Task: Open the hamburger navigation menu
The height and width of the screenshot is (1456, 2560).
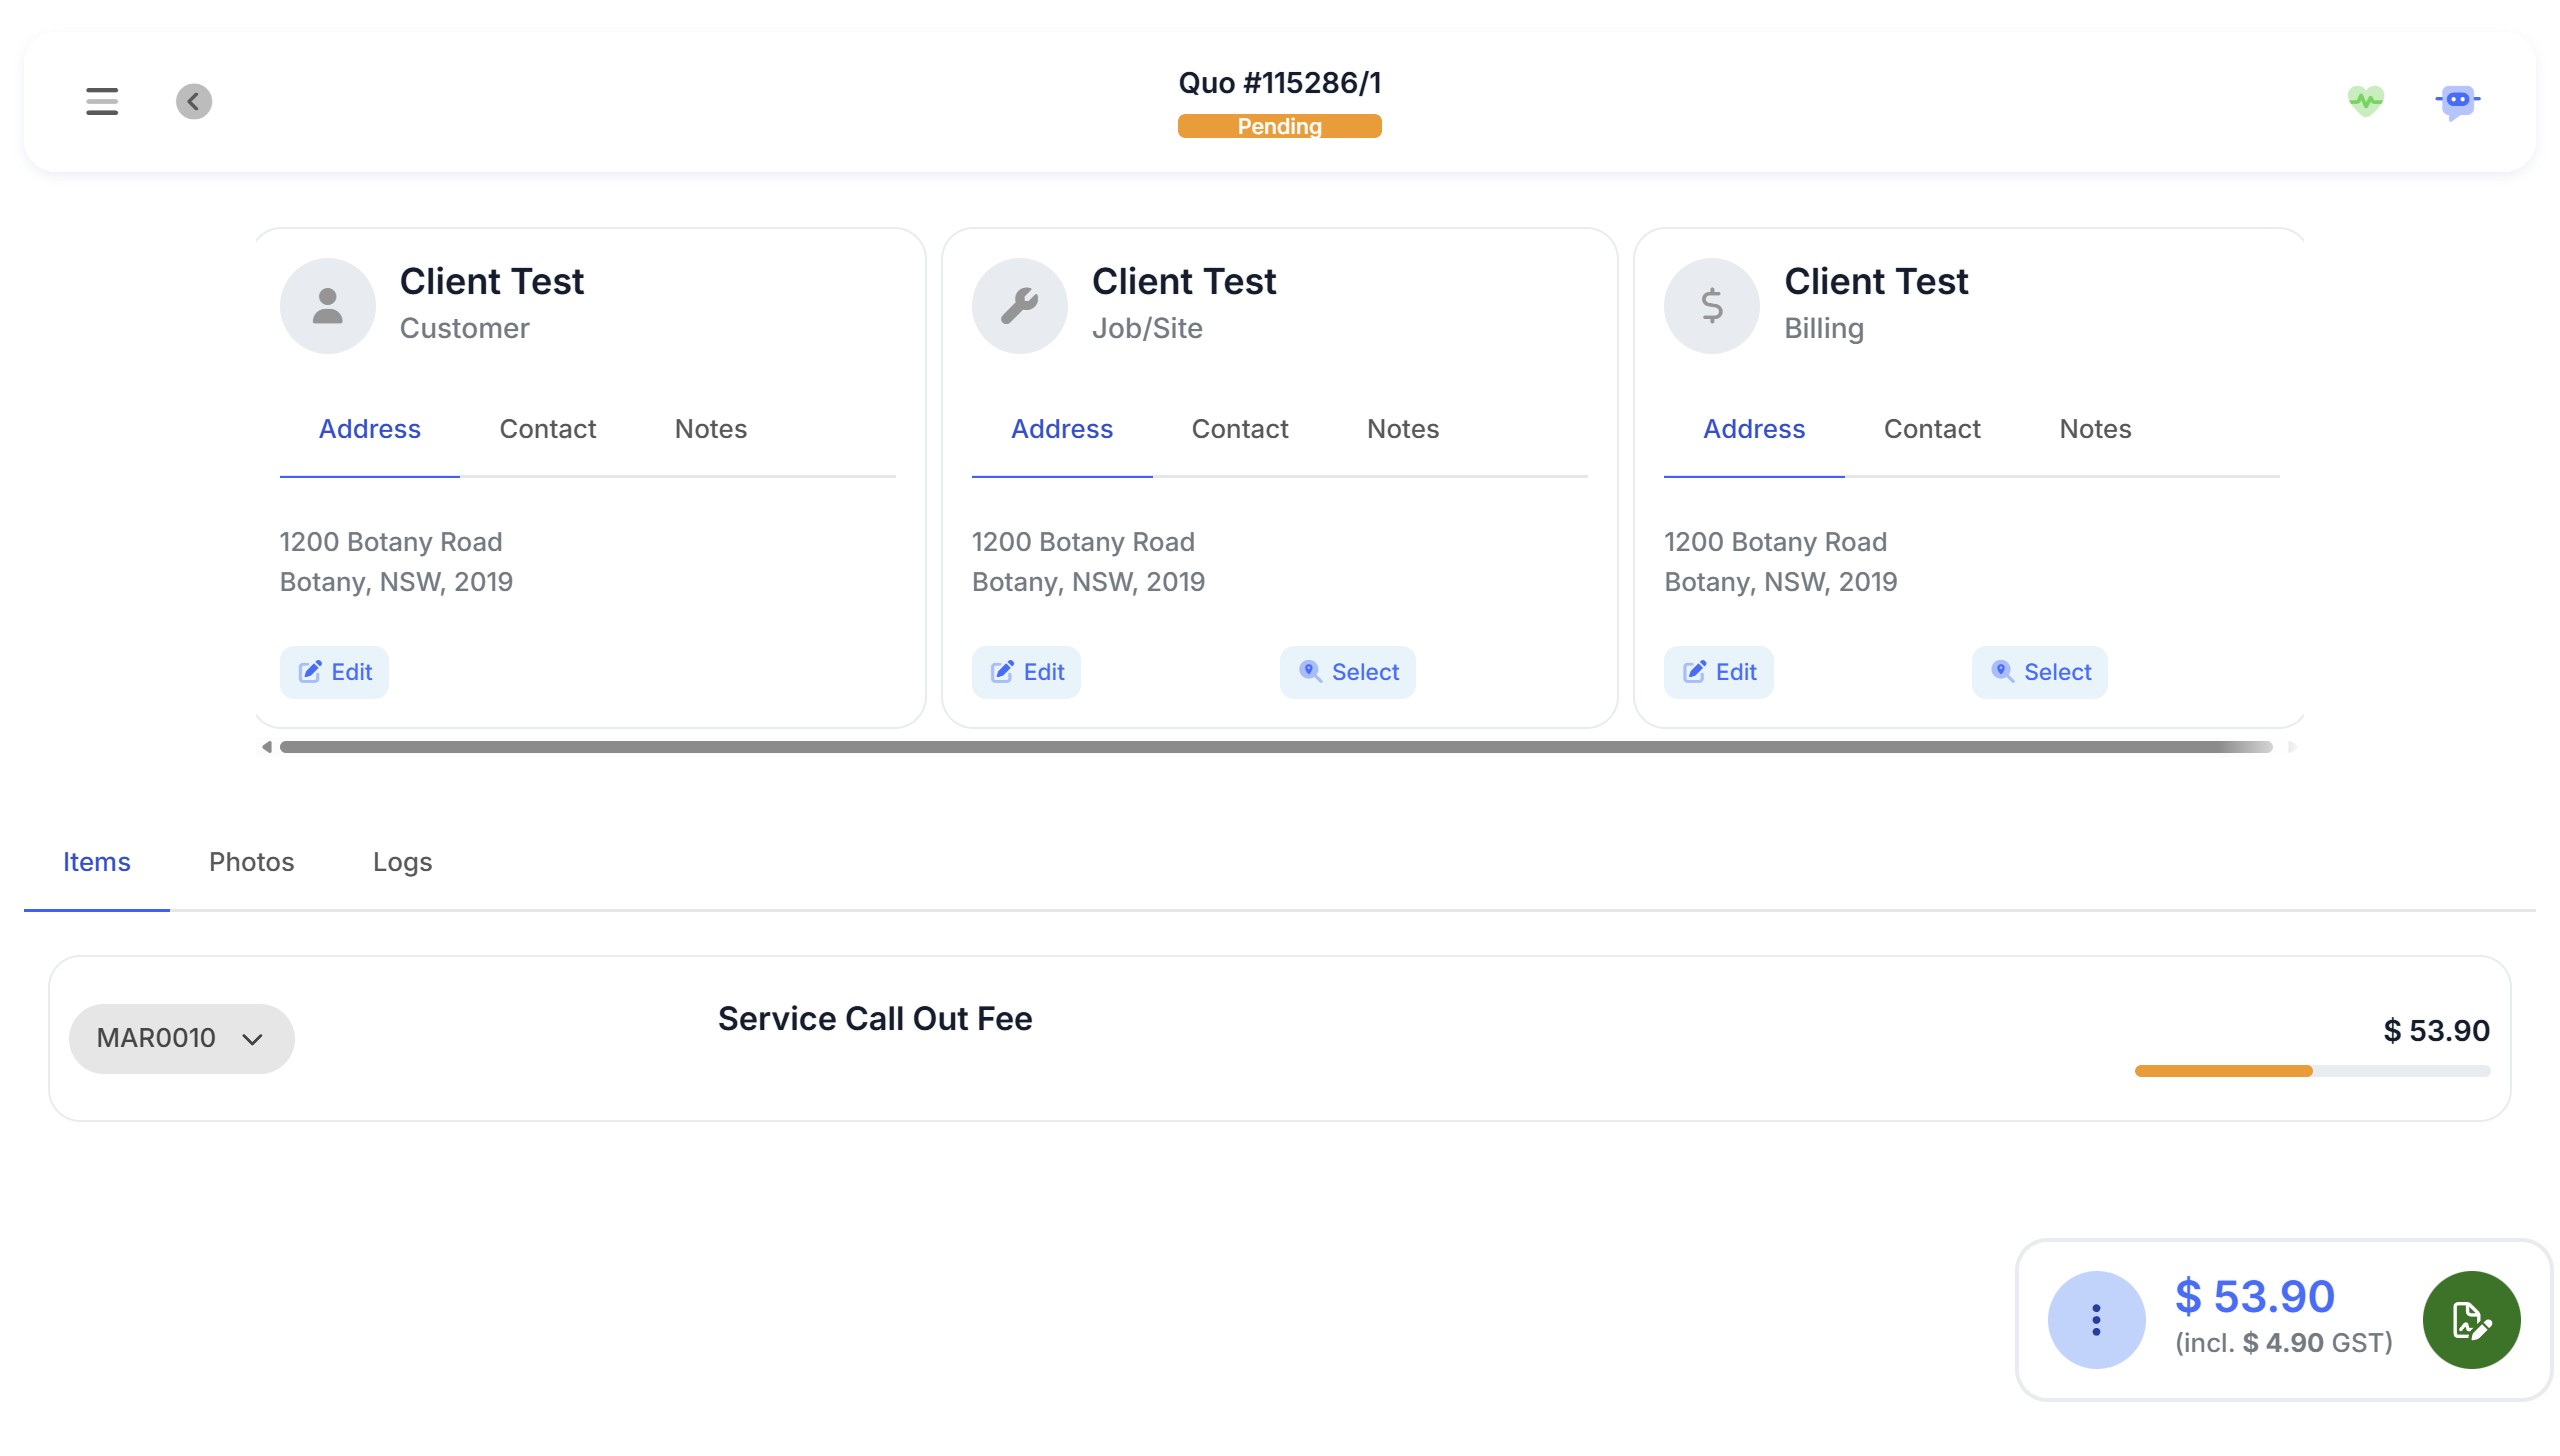Action: click(x=102, y=101)
